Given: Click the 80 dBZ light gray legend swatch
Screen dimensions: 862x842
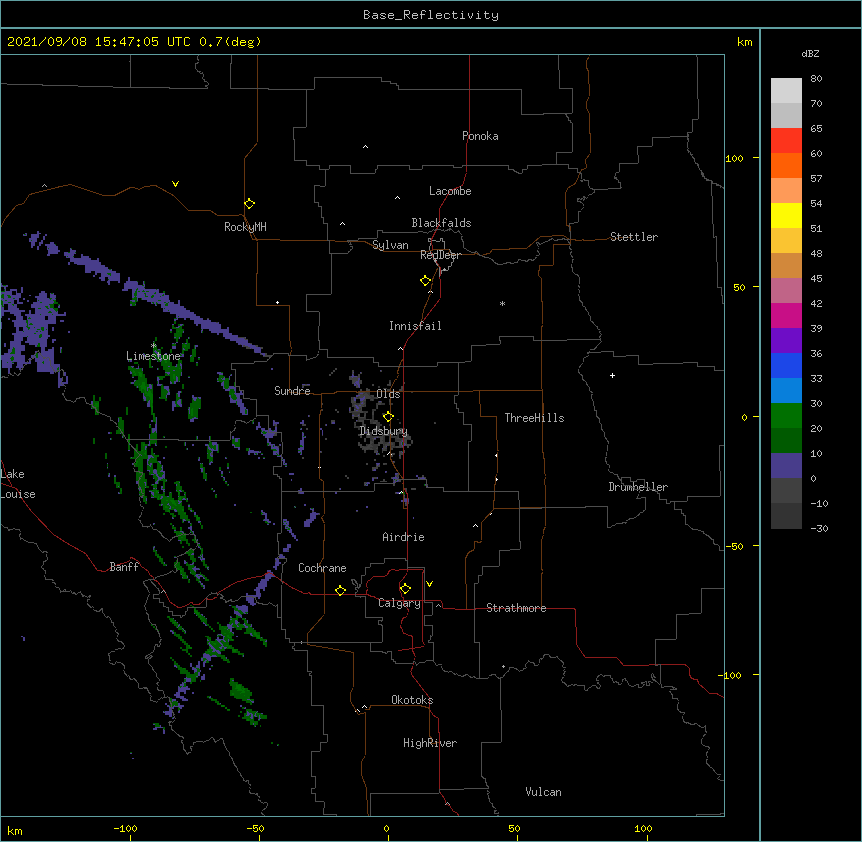Looking at the screenshot, I should [x=786, y=91].
